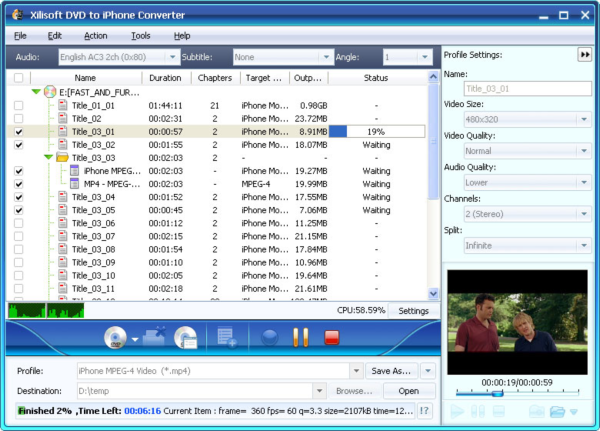Uncheck the Title_03_02 checkbox
Image resolution: width=600 pixels, height=431 pixels.
(x=19, y=144)
